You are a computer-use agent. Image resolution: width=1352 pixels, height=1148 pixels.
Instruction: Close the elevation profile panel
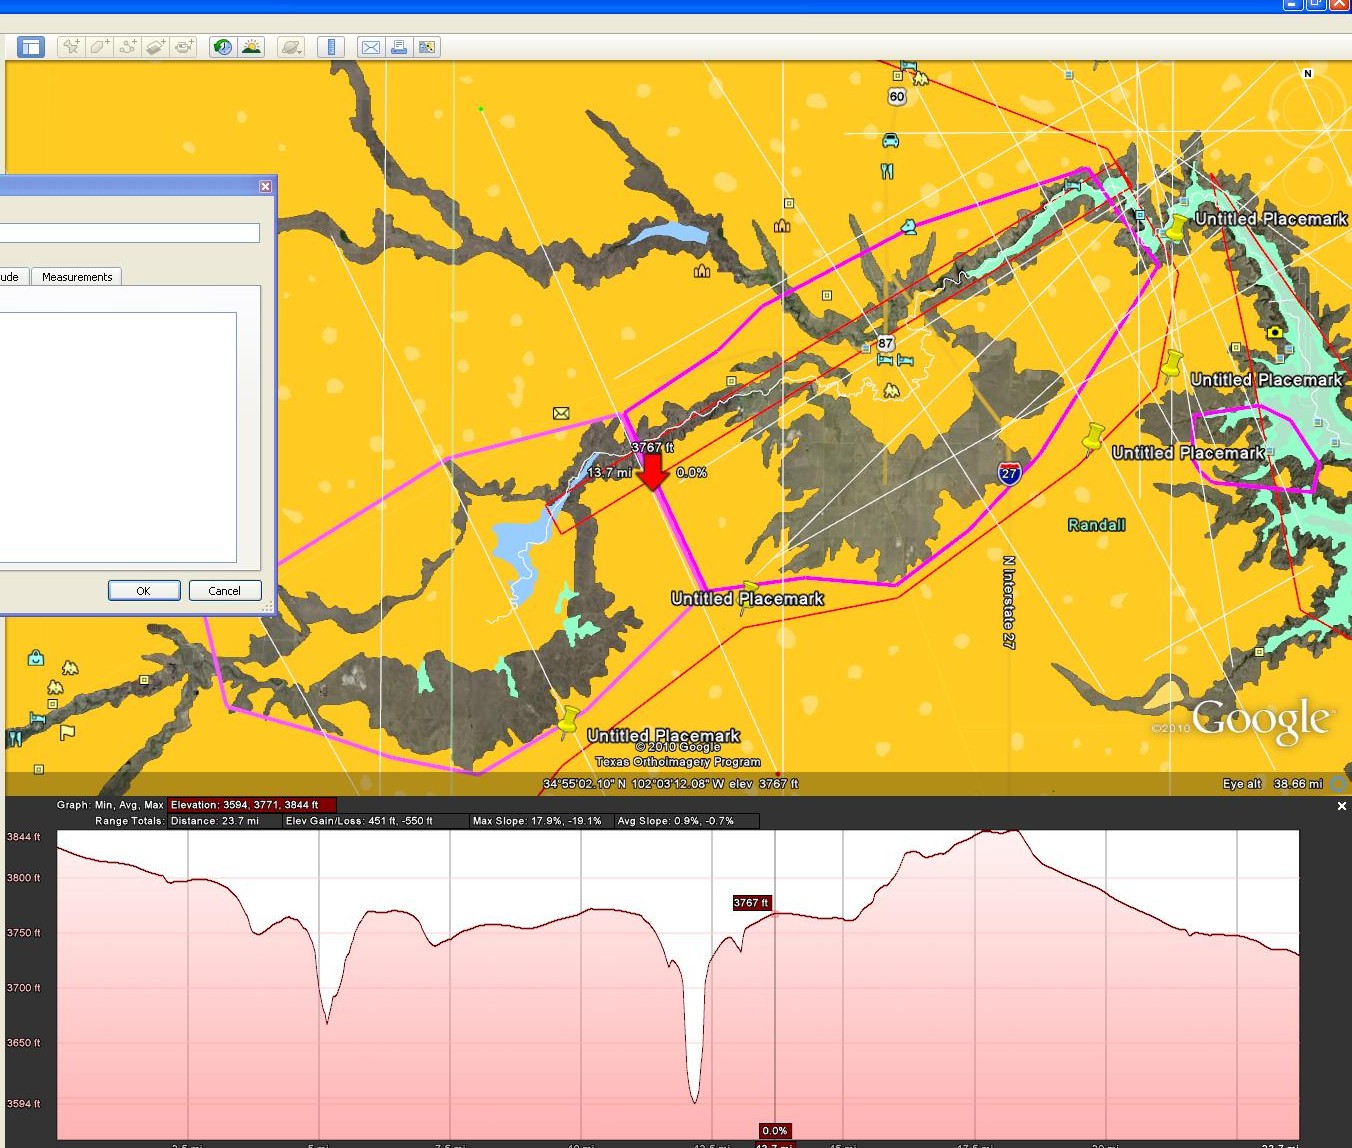(x=1341, y=806)
